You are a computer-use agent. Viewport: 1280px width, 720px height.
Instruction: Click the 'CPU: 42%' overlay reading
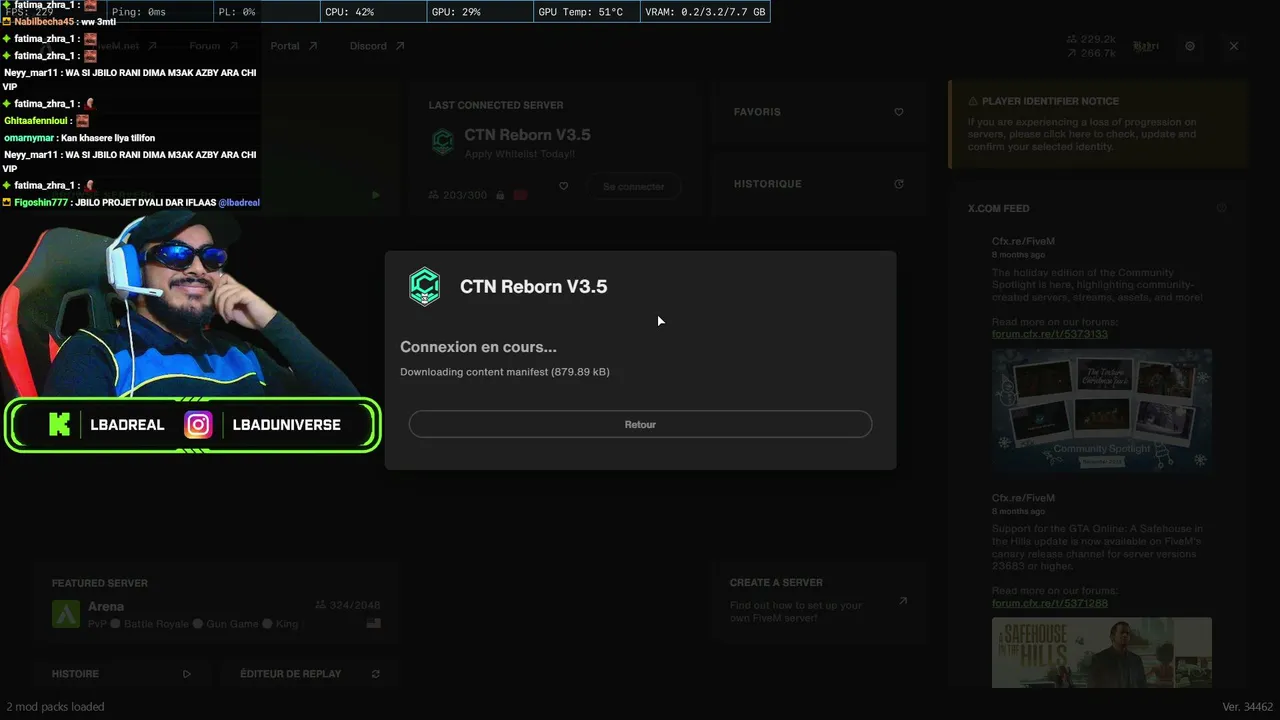click(350, 12)
